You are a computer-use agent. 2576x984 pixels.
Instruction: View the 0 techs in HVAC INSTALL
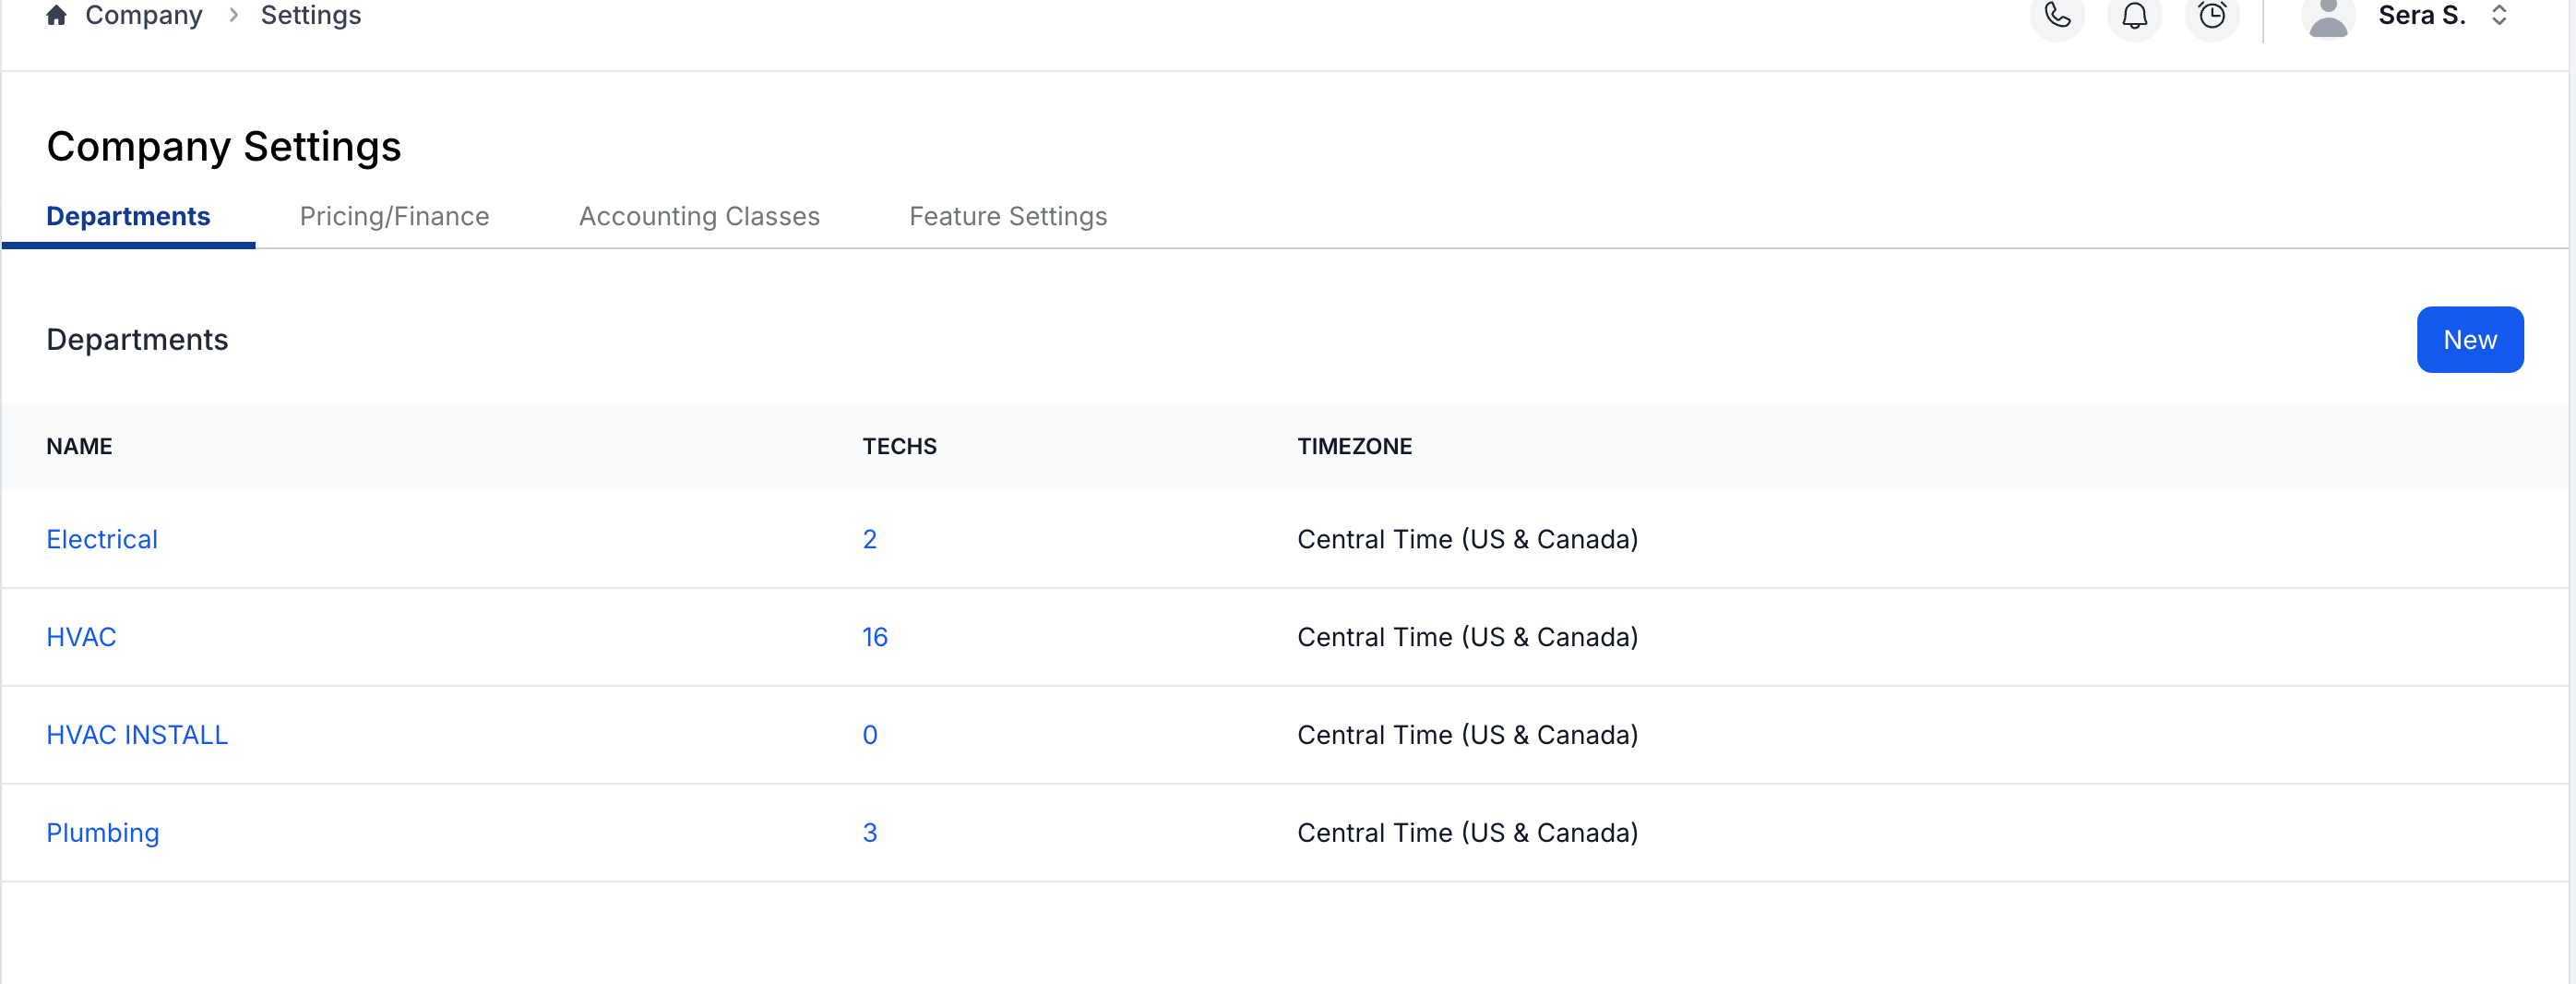(x=870, y=735)
